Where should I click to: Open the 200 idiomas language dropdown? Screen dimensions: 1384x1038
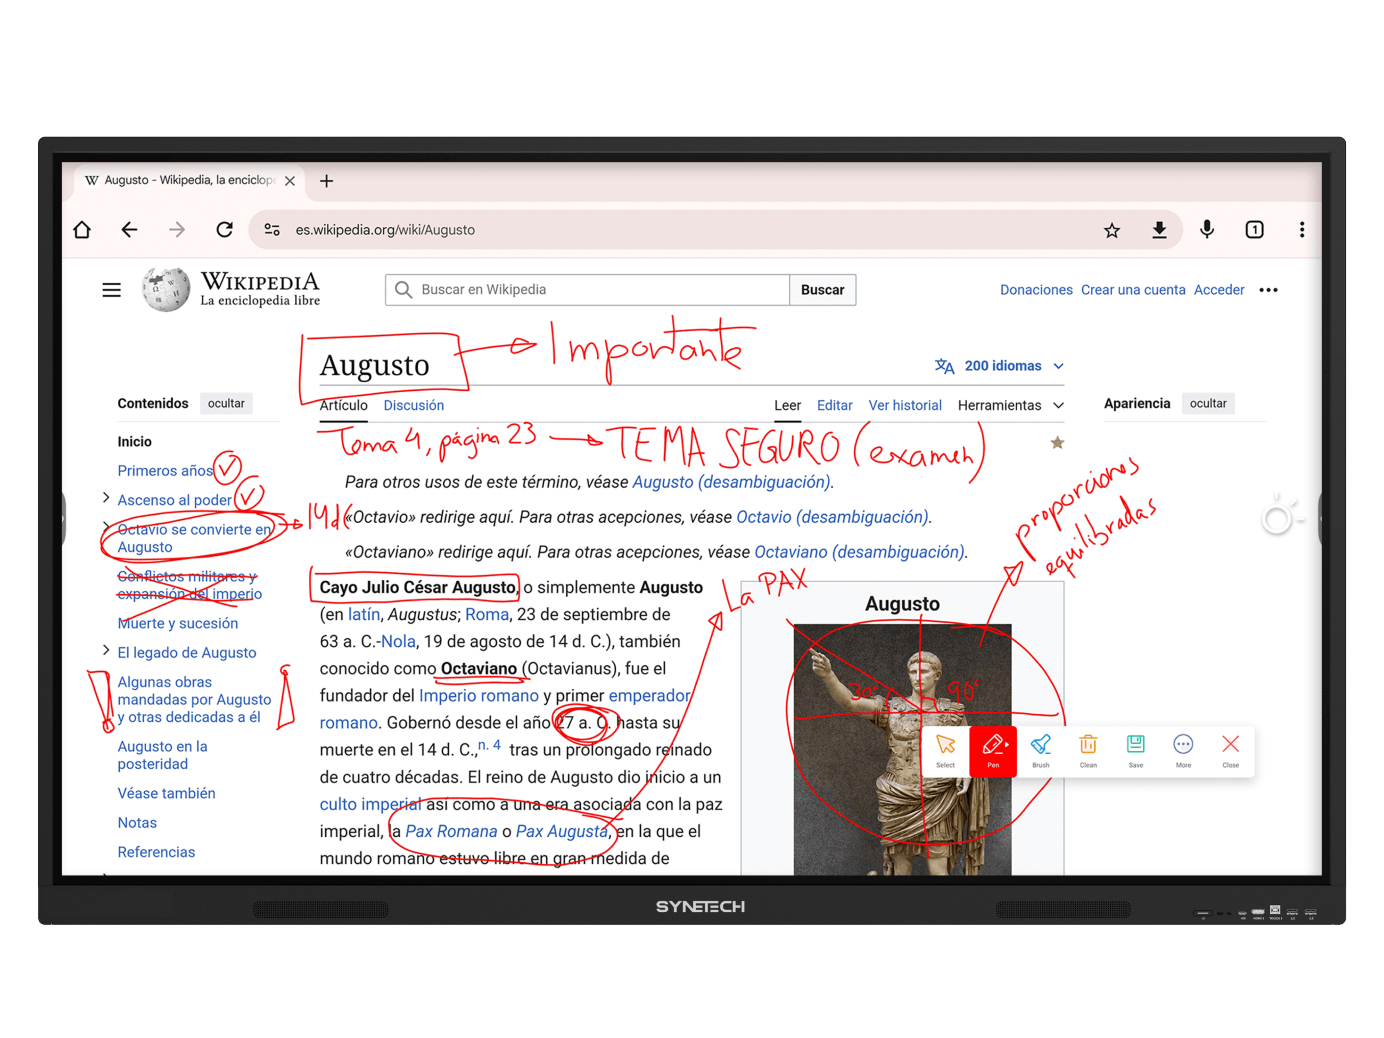tap(999, 366)
